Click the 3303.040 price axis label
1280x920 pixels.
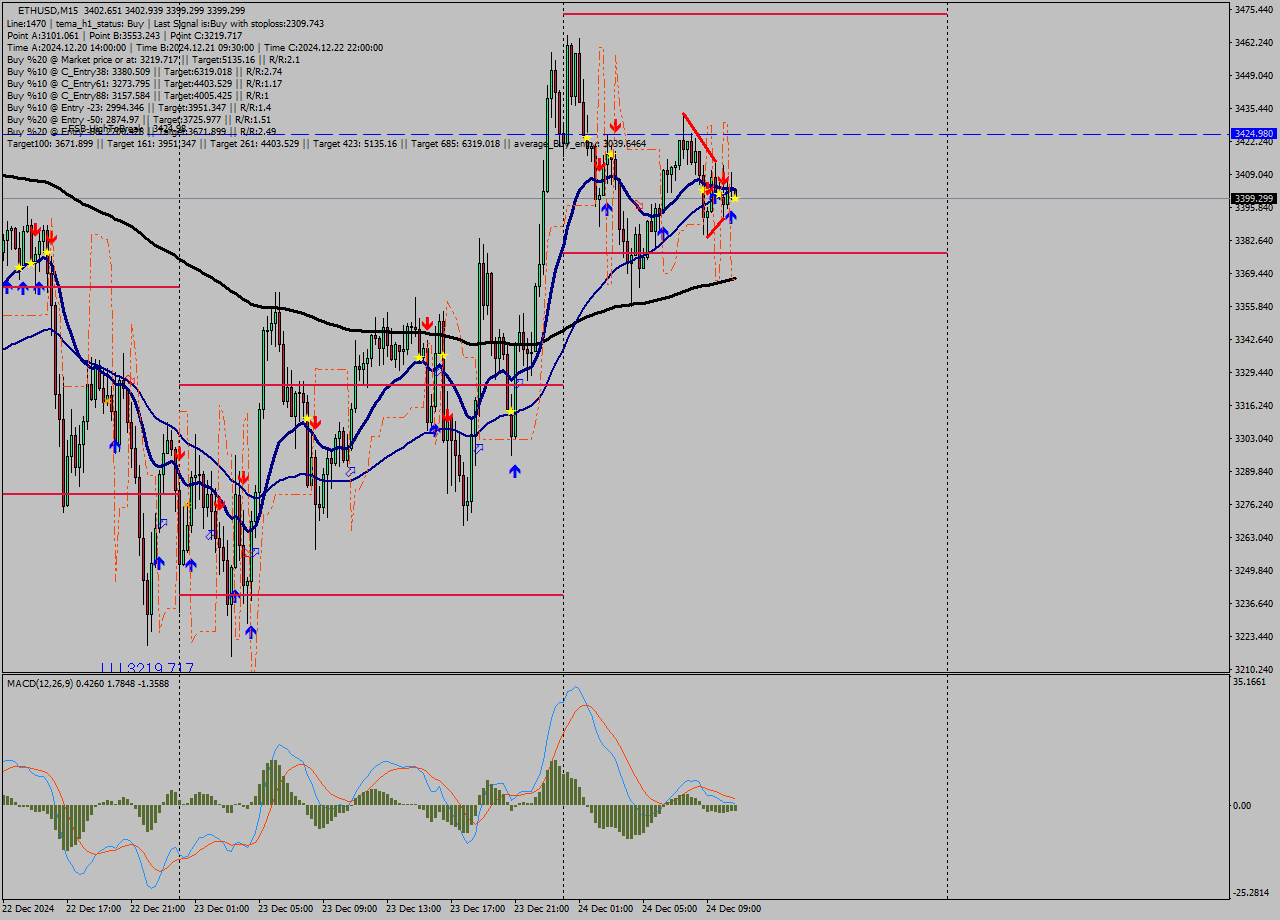tap(1254, 438)
